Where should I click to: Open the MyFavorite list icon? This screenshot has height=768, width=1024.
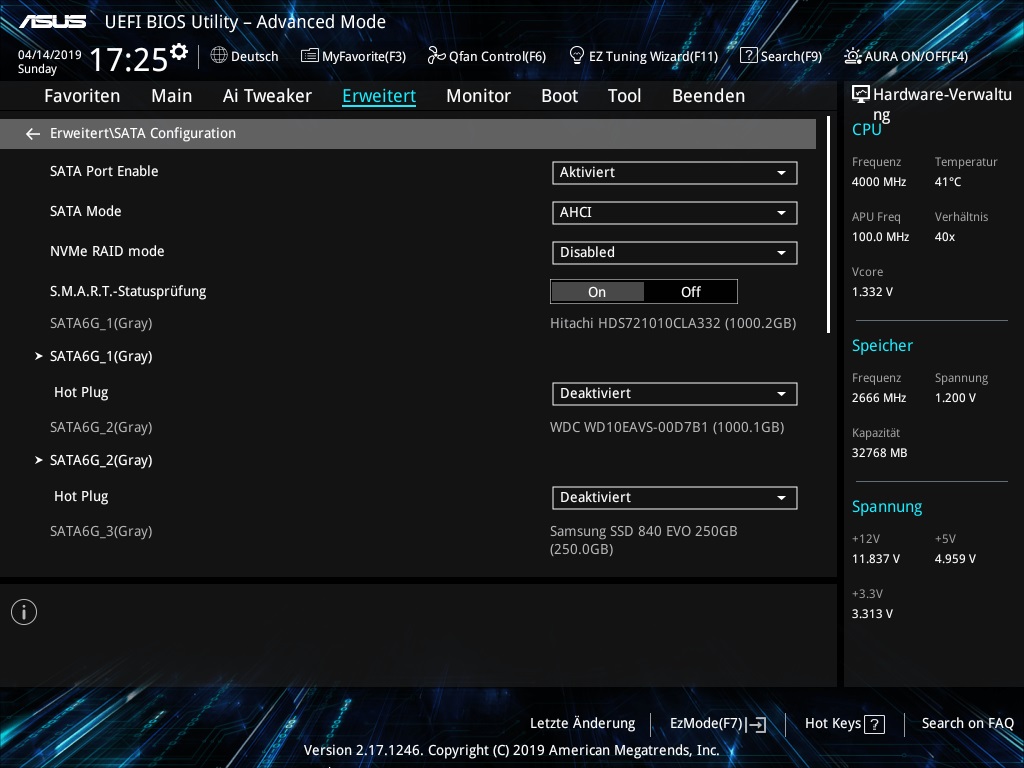pos(310,56)
